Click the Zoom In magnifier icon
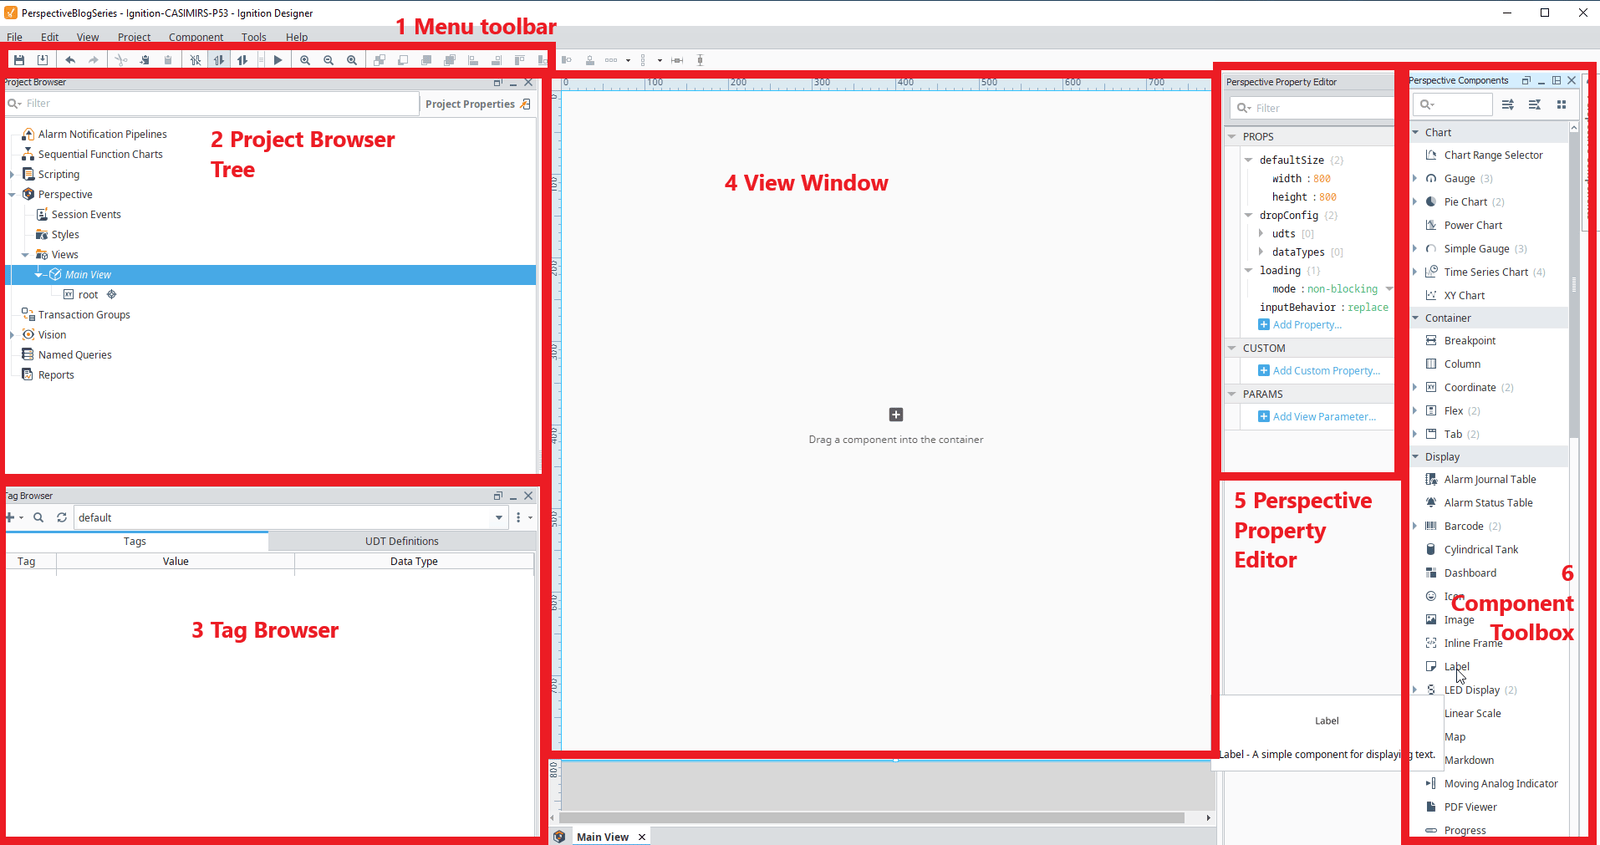The width and height of the screenshot is (1600, 845). [x=305, y=60]
